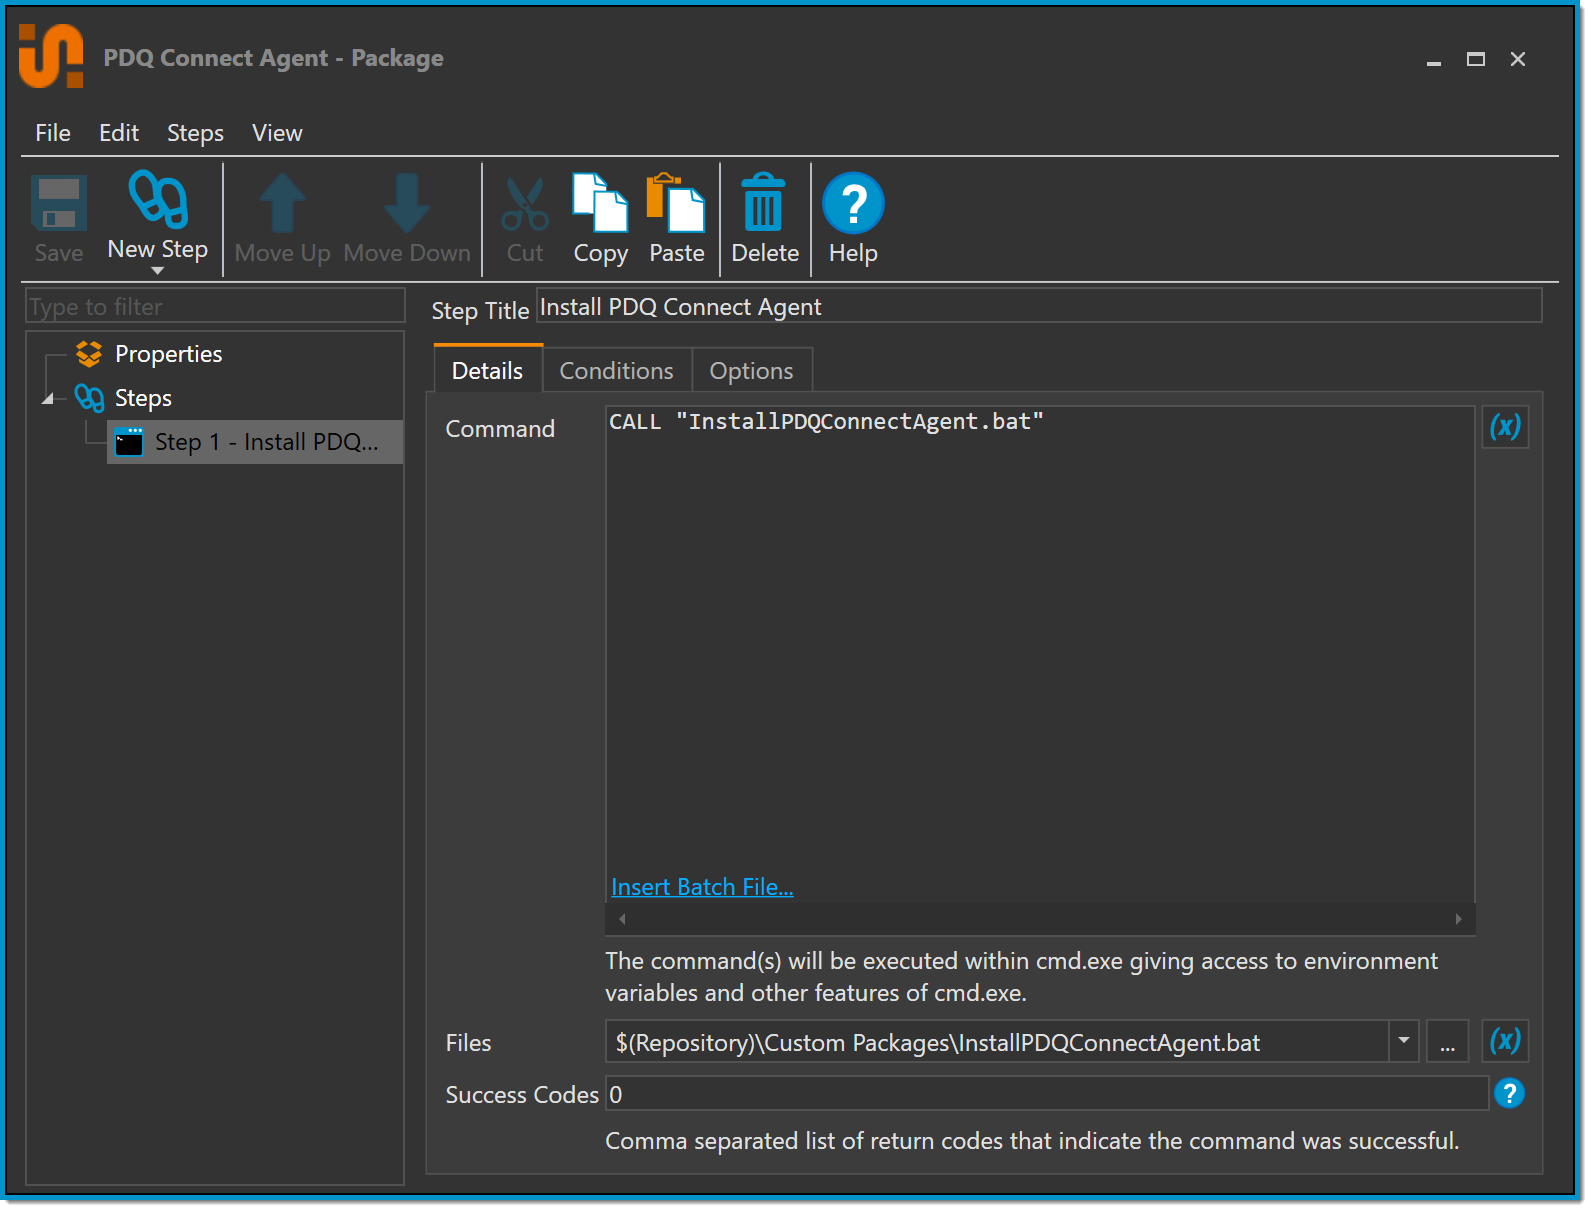Viewport: 1590px width, 1210px height.
Task: Switch to the Details tab
Action: [x=488, y=370]
